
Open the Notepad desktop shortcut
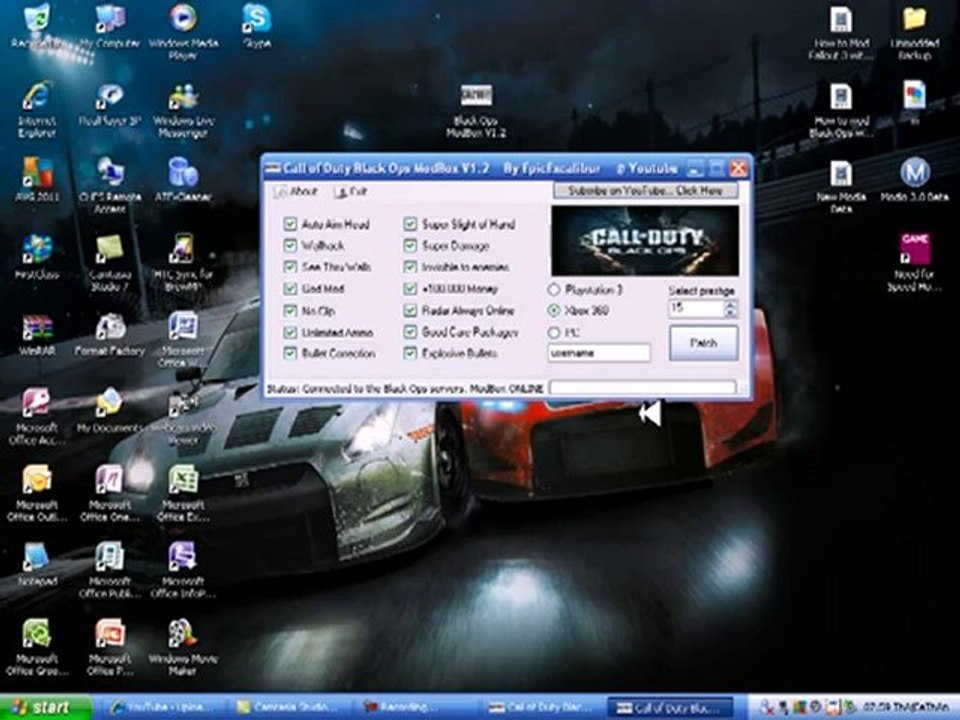pos(37,563)
